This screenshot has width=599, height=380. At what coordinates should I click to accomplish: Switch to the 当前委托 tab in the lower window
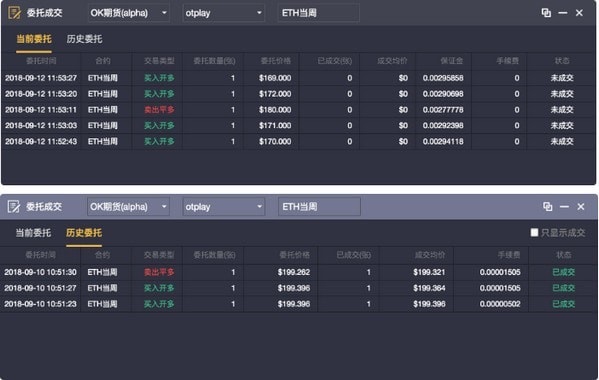tap(33, 233)
